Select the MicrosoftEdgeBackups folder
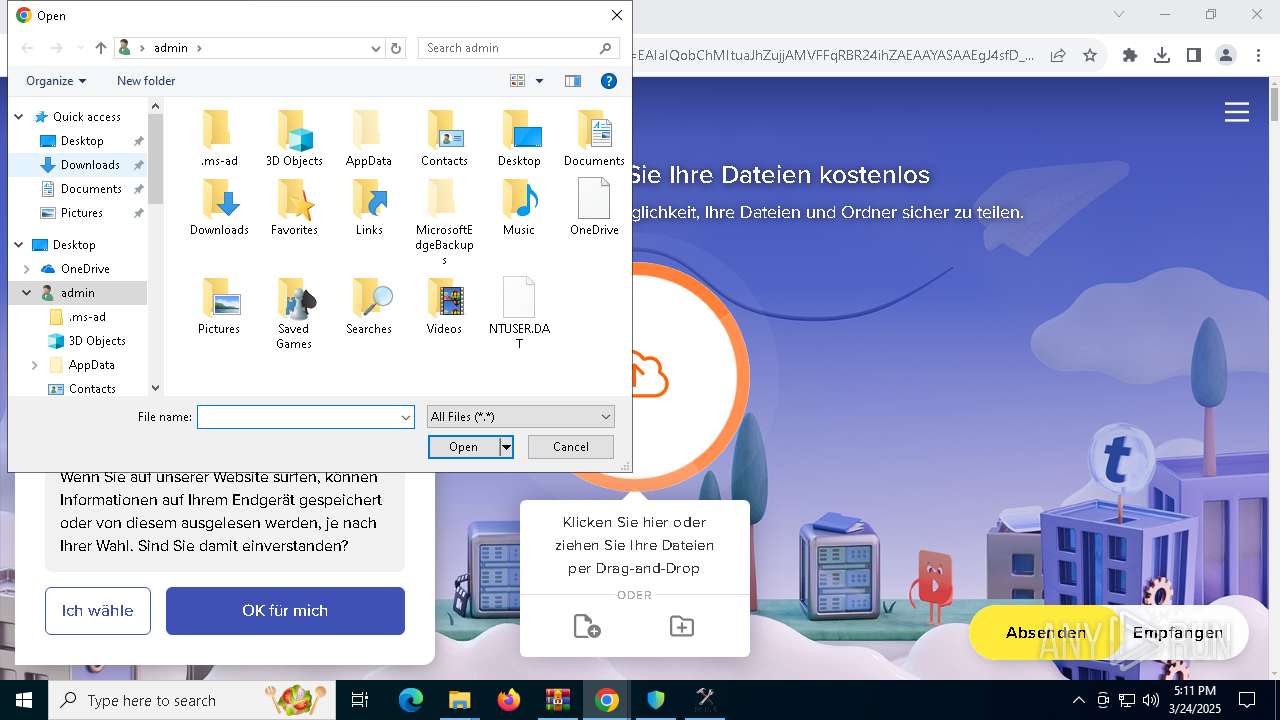The width and height of the screenshot is (1280, 720). [444, 223]
